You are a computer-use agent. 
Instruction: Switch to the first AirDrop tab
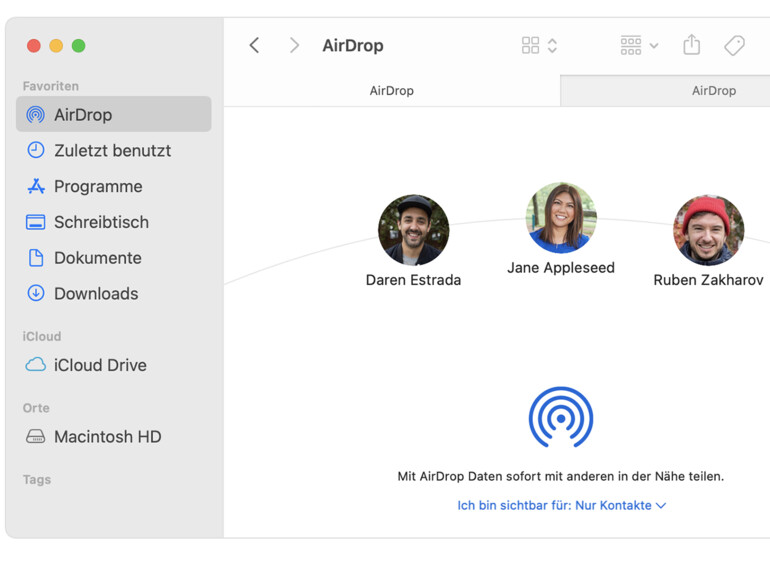(x=391, y=91)
